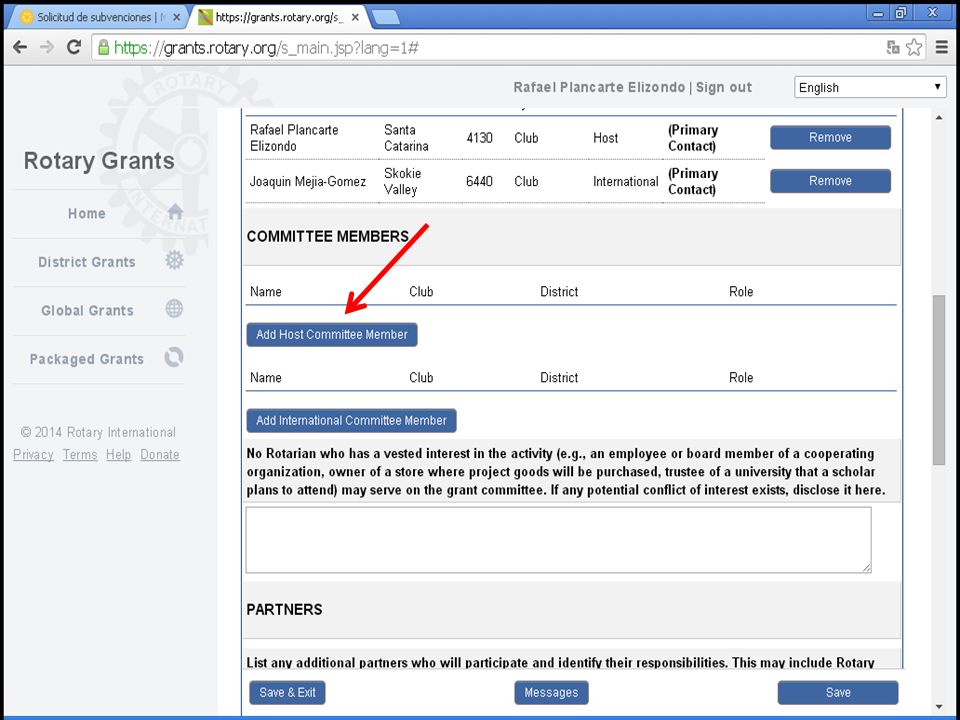Open a new browser tab
This screenshot has width=960, height=720.
(x=386, y=18)
